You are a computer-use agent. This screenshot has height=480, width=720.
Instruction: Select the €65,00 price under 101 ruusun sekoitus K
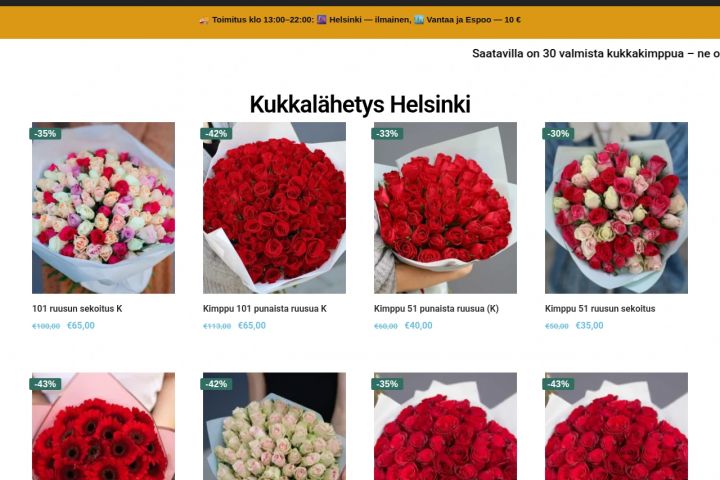click(81, 326)
